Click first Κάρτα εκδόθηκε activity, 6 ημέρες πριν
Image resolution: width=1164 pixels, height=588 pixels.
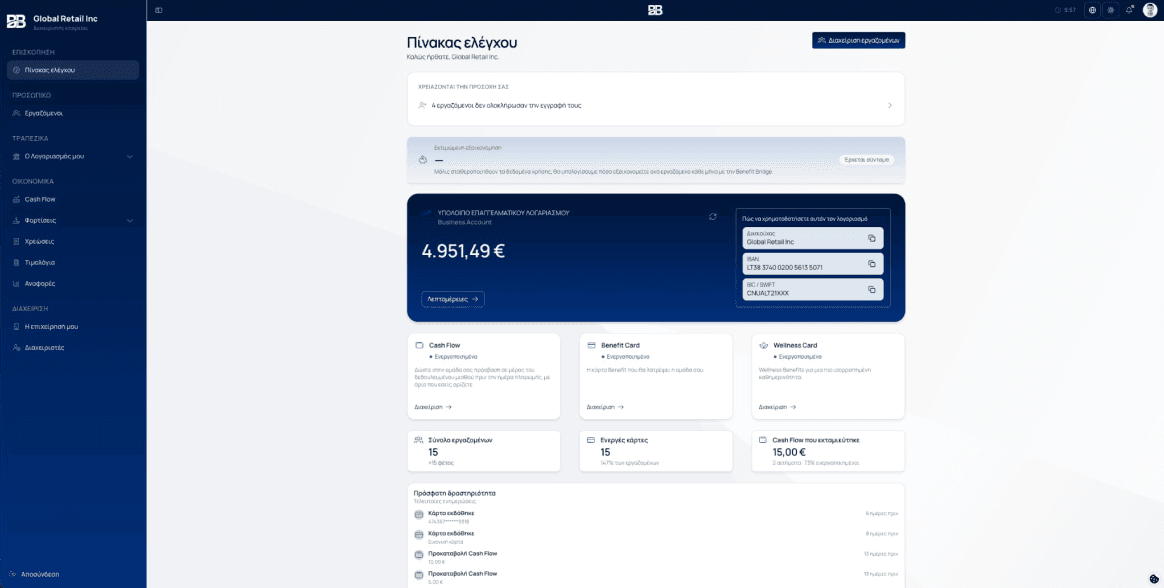(655, 517)
